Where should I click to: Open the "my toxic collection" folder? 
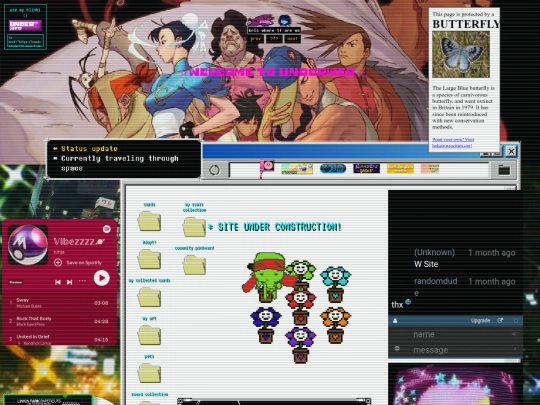coord(194,227)
